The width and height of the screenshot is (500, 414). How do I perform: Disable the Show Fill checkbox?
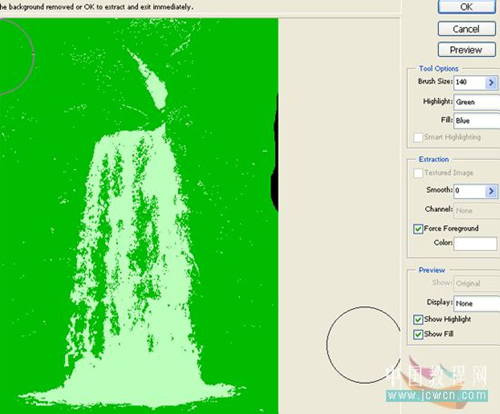coord(418,334)
